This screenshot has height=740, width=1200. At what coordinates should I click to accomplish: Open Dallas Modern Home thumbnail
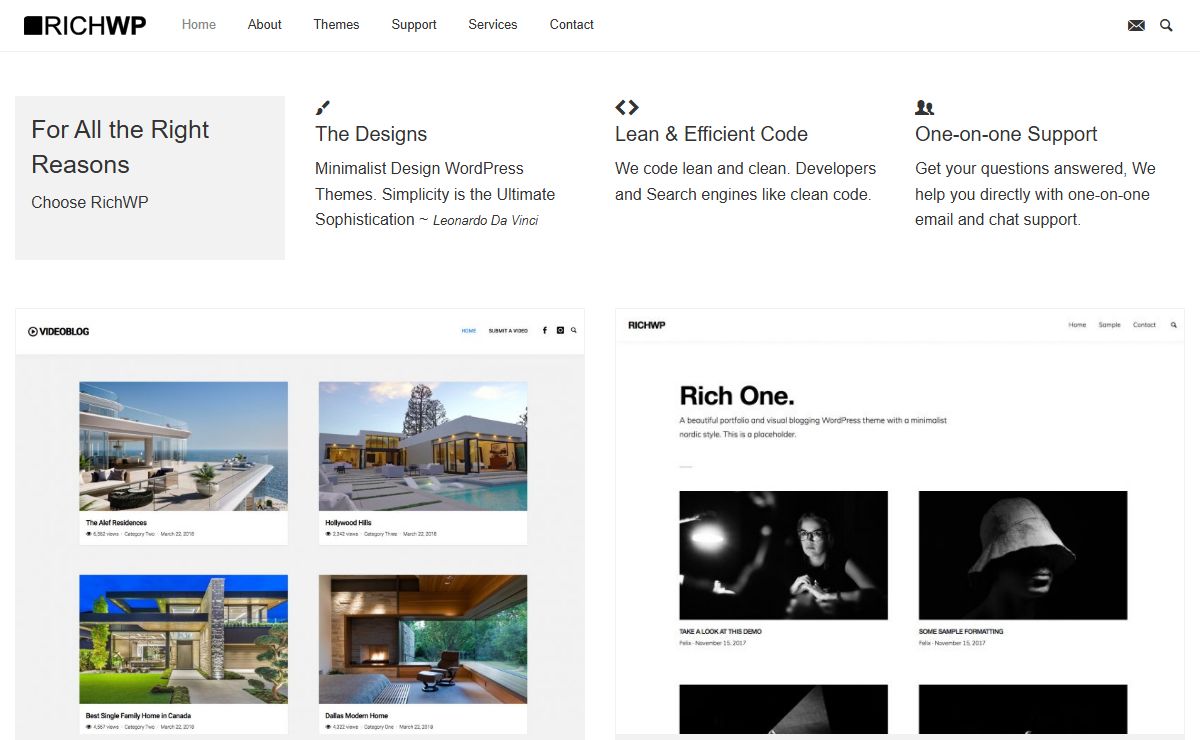click(x=423, y=639)
